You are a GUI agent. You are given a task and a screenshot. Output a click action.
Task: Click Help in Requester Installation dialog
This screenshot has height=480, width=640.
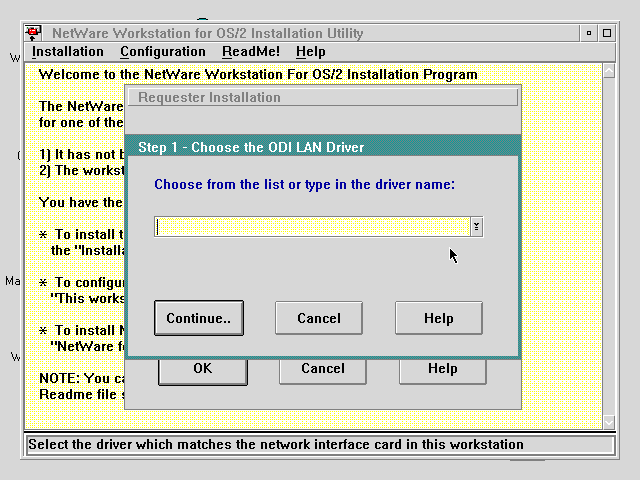[443, 372]
